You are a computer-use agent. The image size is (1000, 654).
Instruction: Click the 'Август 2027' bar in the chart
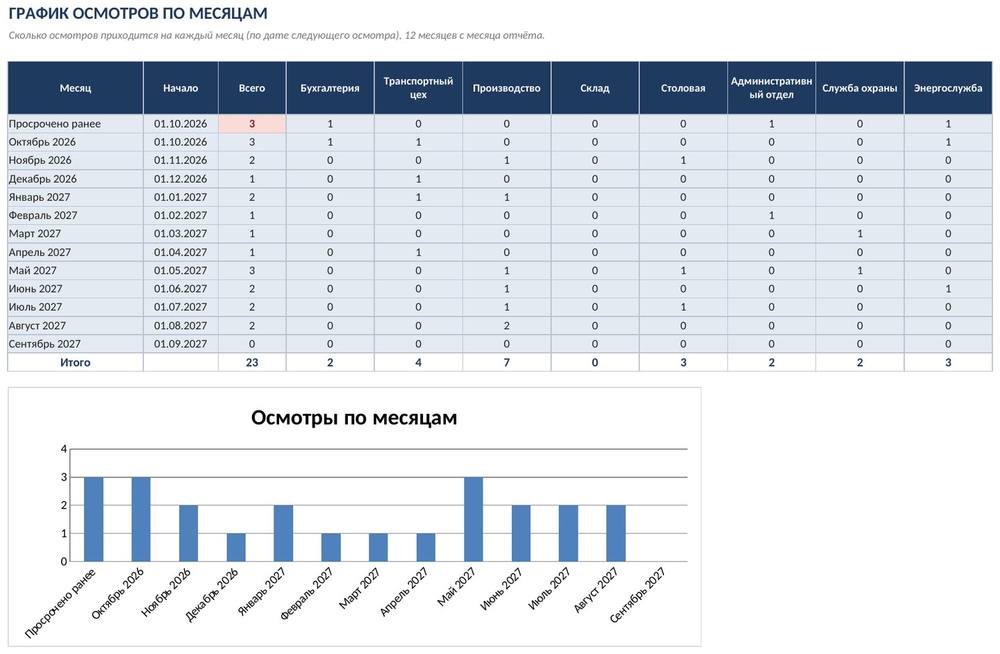[616, 533]
